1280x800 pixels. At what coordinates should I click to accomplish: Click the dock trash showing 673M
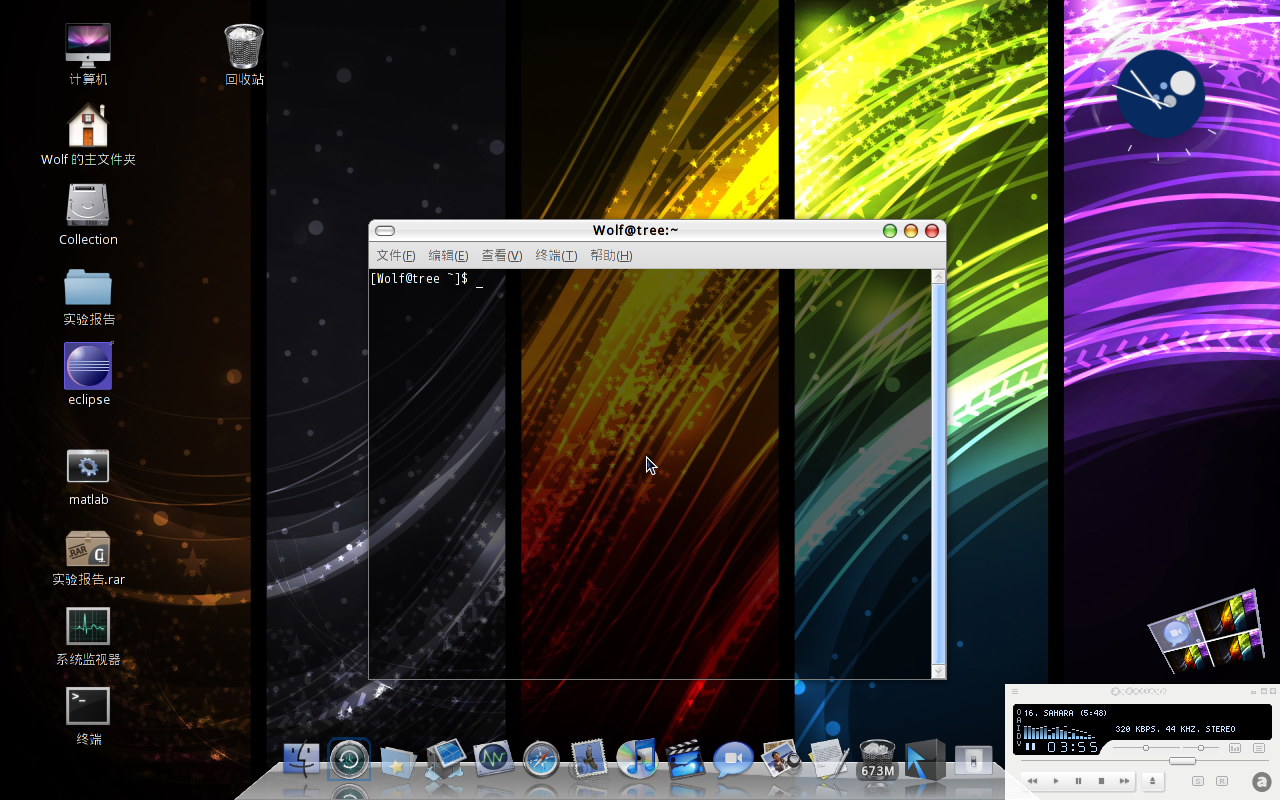pos(877,760)
